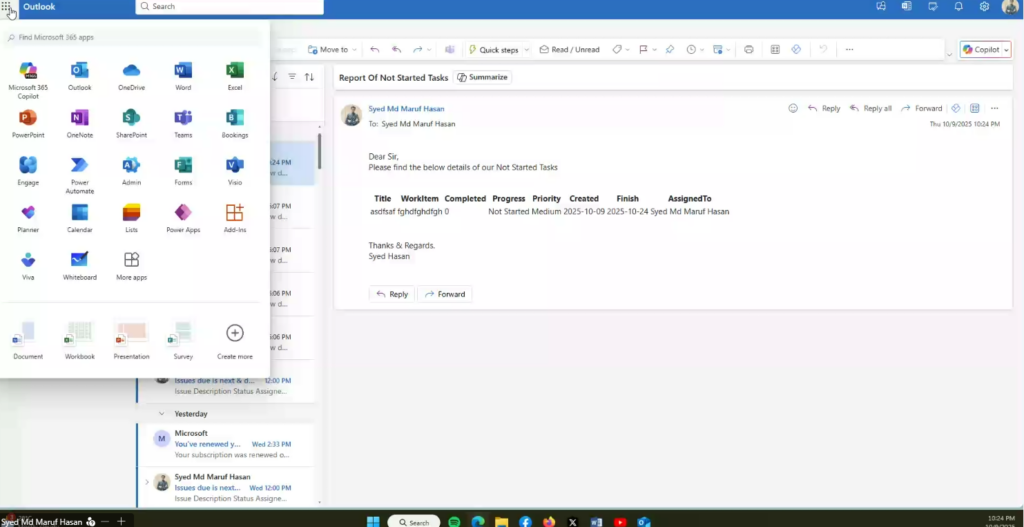
Task: Open the Settings gear in header
Action: (x=984, y=6)
